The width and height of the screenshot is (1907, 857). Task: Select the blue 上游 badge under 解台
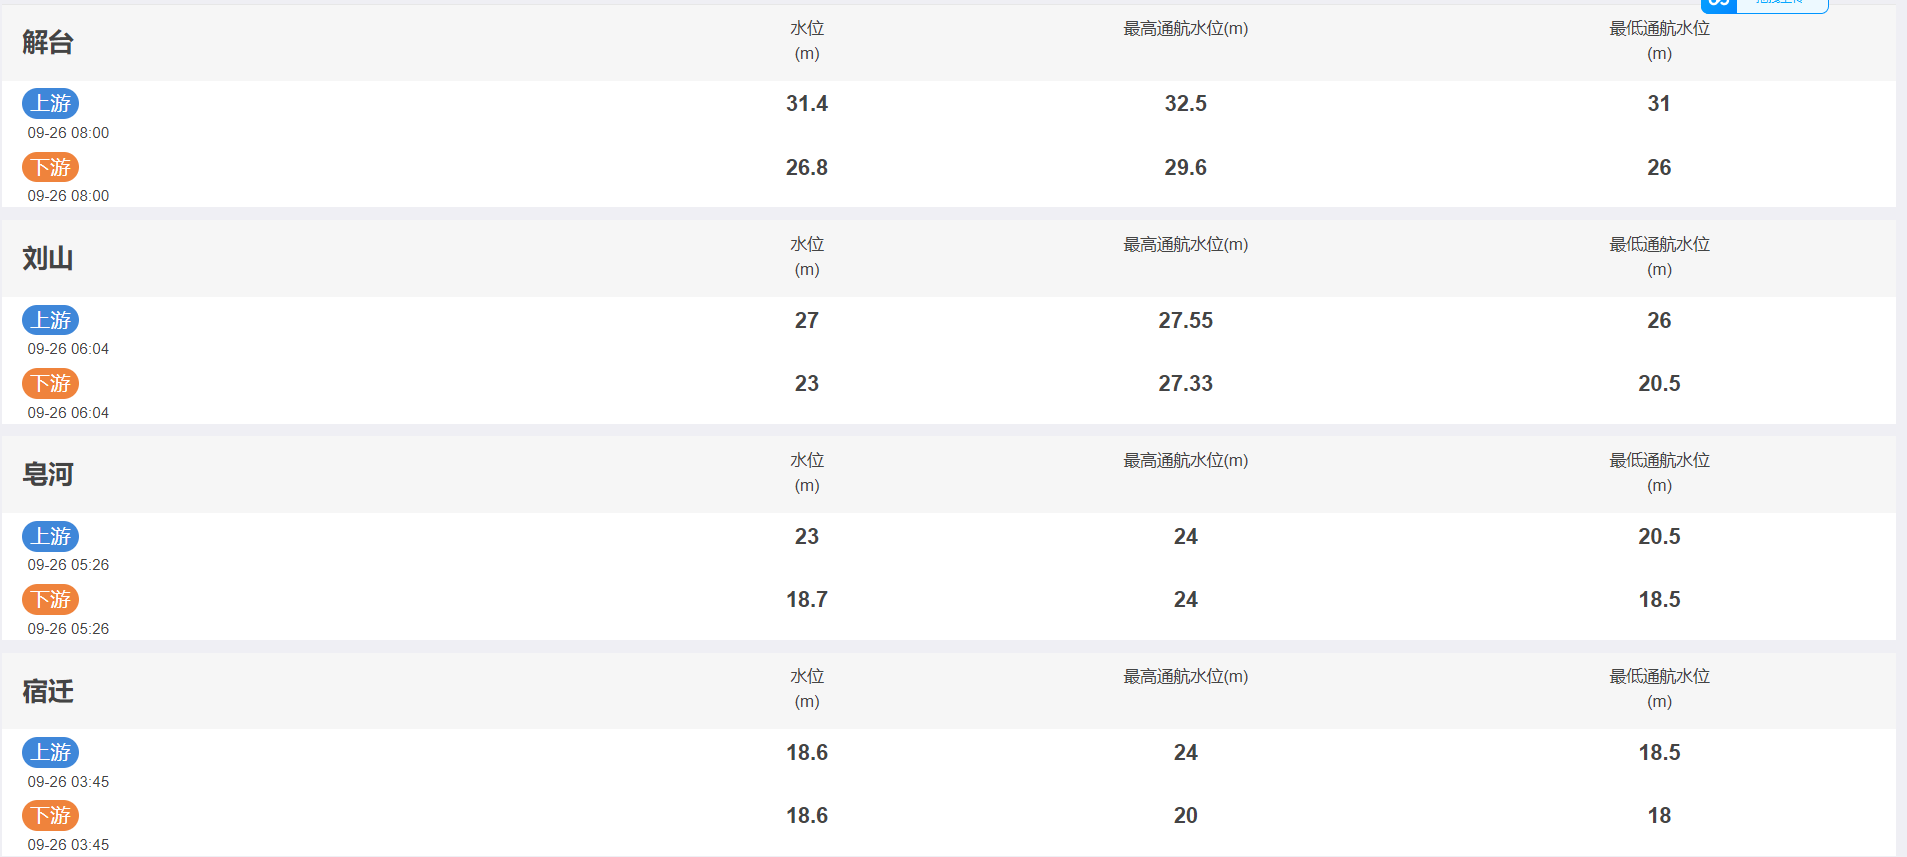[x=51, y=103]
